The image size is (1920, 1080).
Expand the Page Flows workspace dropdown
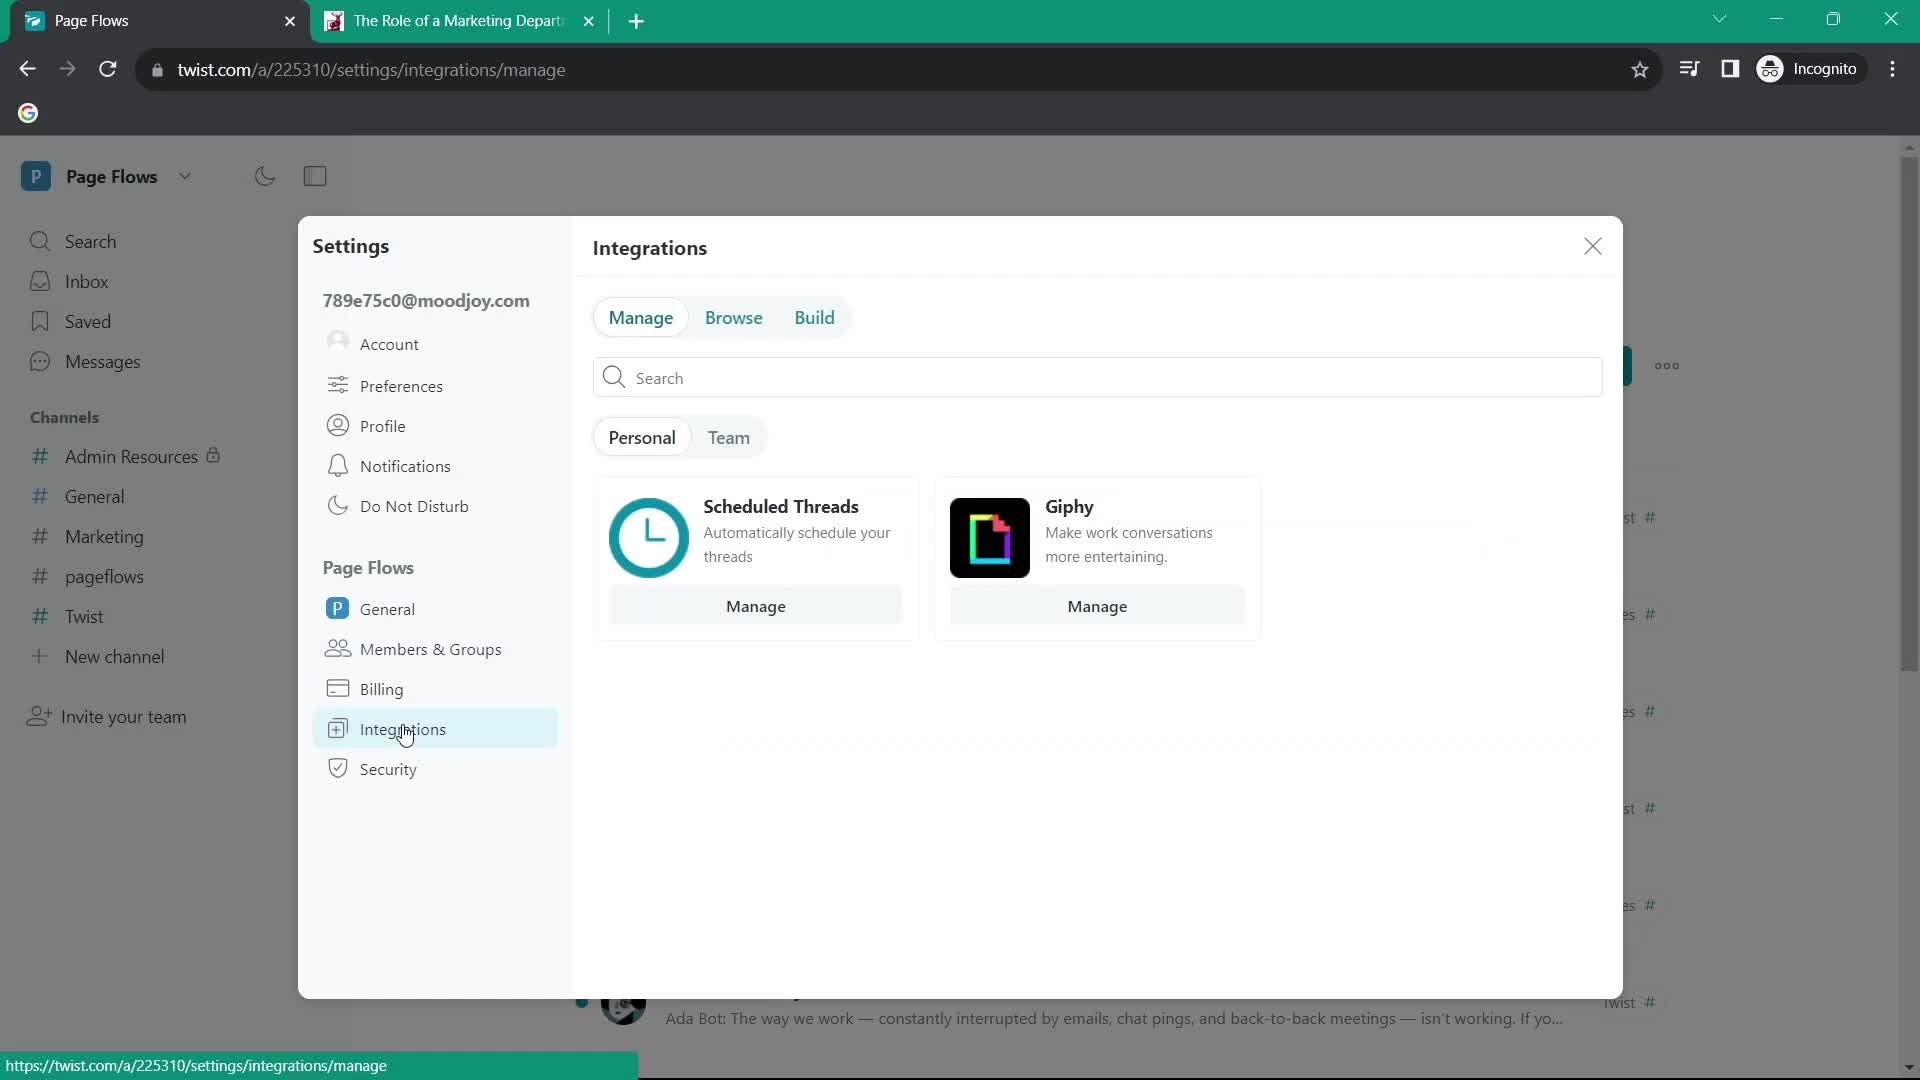click(183, 175)
